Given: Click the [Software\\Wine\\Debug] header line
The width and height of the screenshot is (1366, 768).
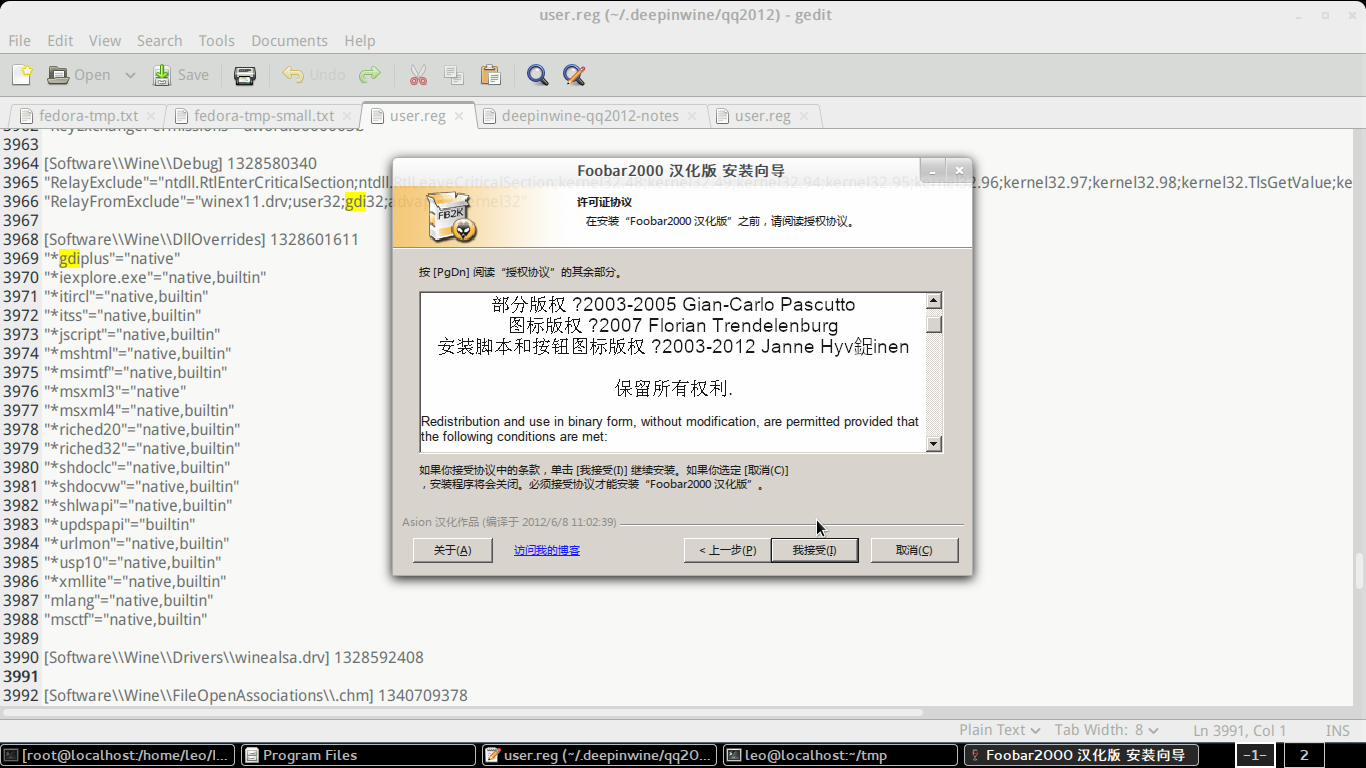Looking at the screenshot, I should coord(180,163).
